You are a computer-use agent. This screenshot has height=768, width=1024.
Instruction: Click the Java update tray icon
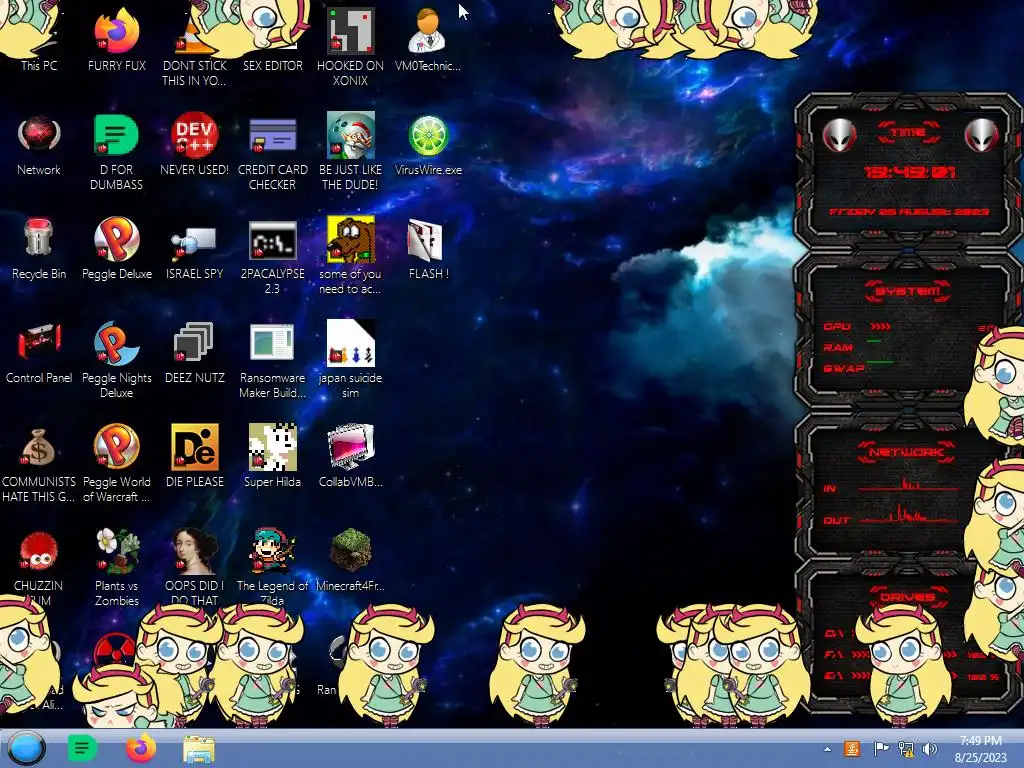click(852, 749)
